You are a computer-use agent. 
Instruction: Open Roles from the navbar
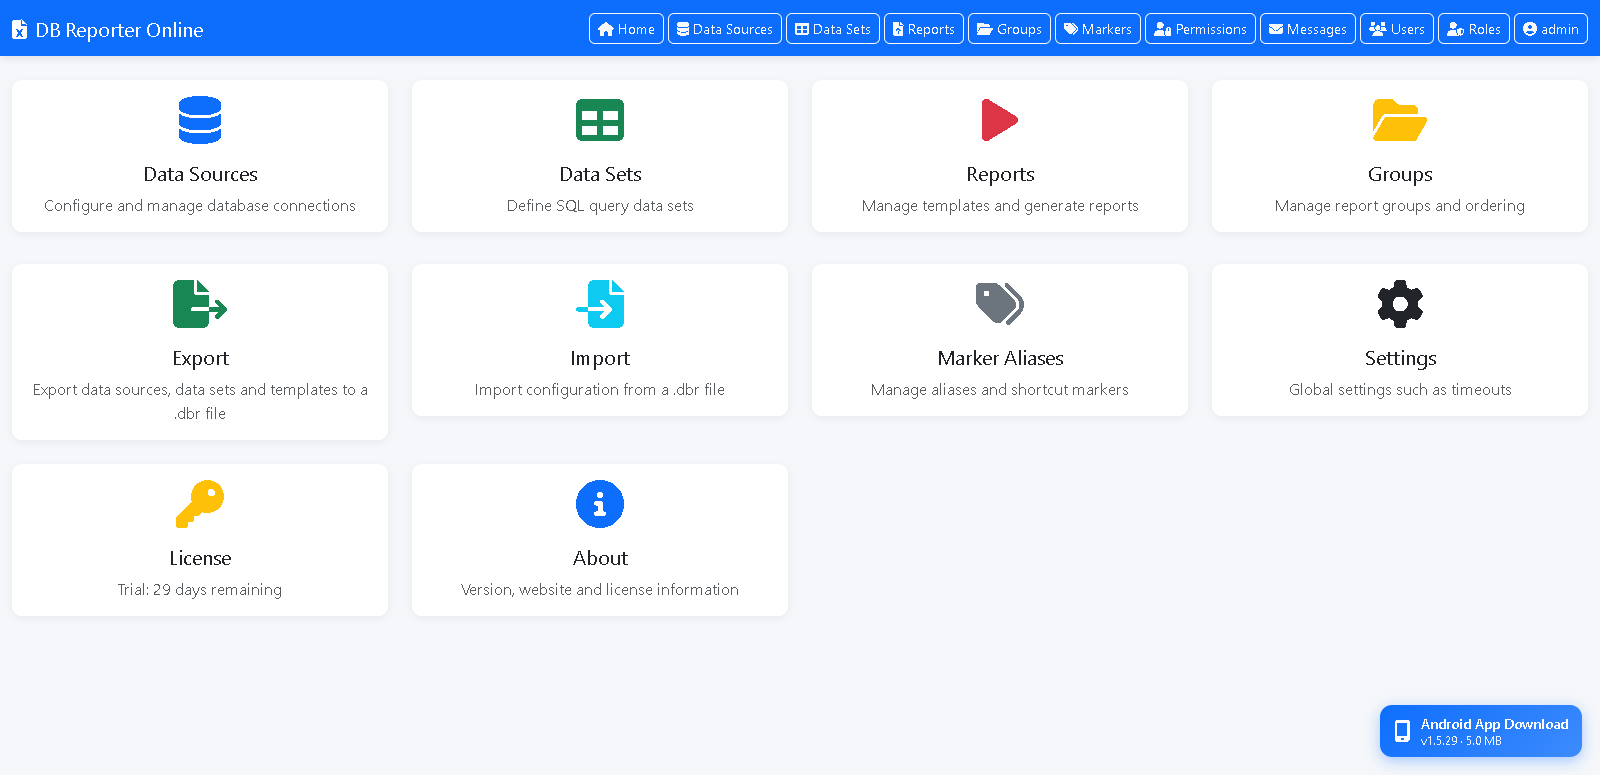tap(1474, 29)
